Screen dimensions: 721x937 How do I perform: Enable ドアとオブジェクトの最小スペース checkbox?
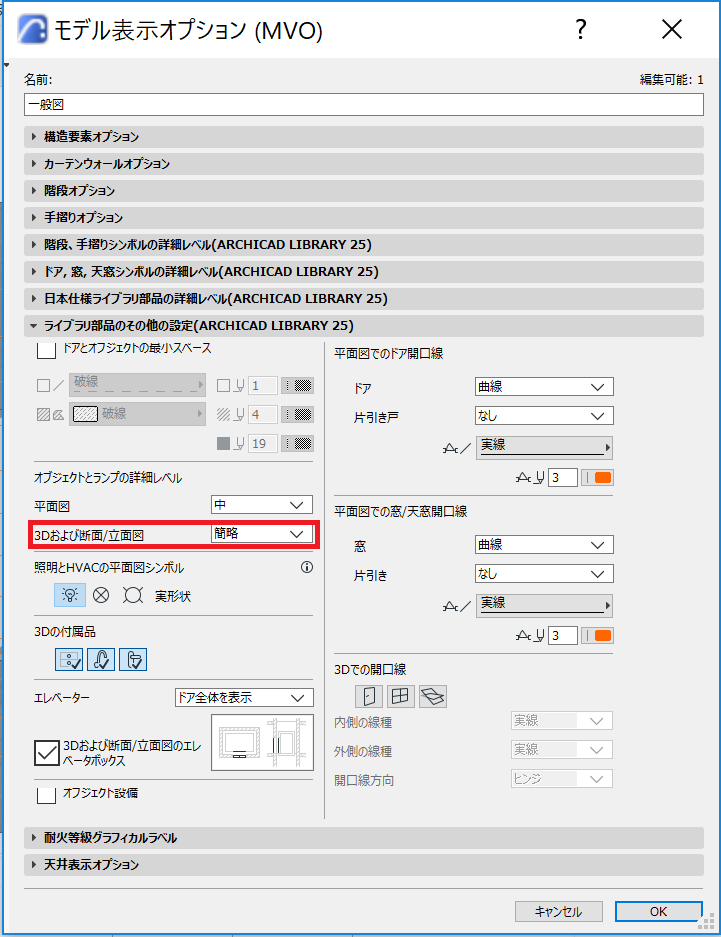(46, 349)
